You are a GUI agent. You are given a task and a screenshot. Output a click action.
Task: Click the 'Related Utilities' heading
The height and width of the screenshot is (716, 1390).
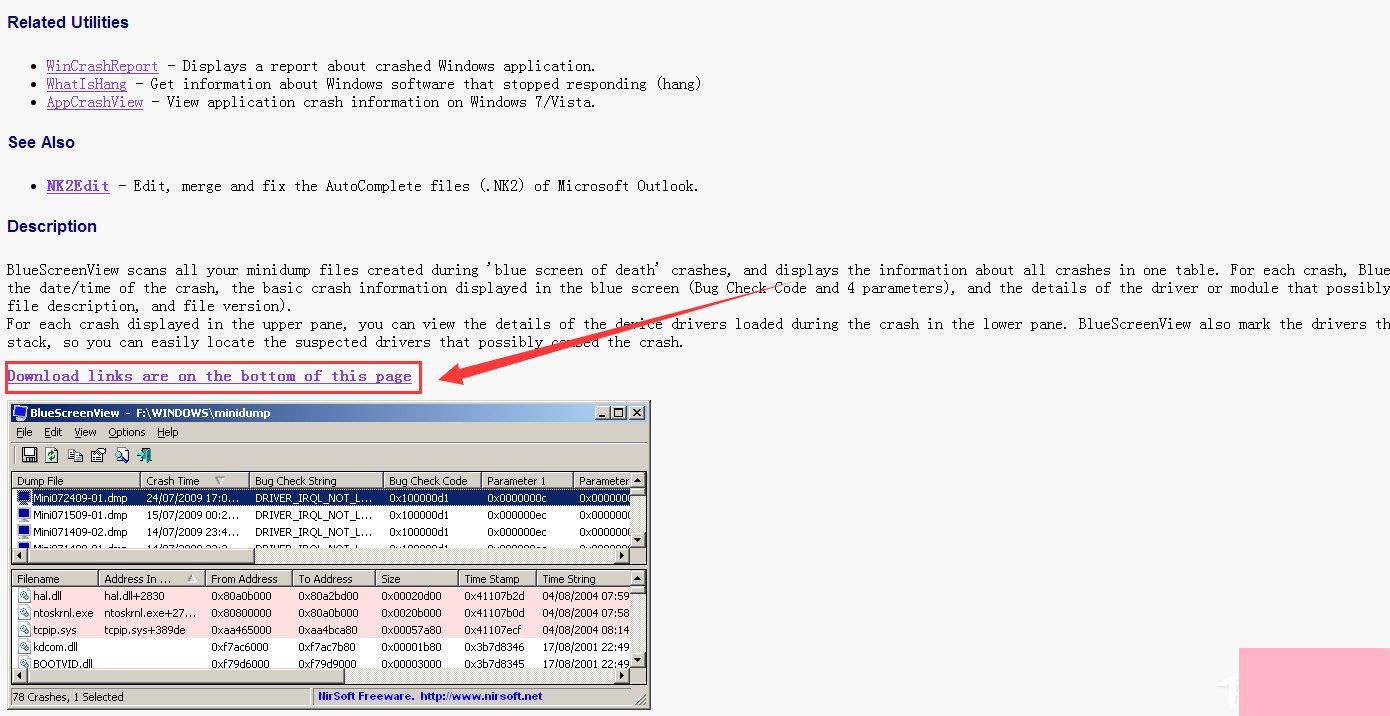click(68, 22)
